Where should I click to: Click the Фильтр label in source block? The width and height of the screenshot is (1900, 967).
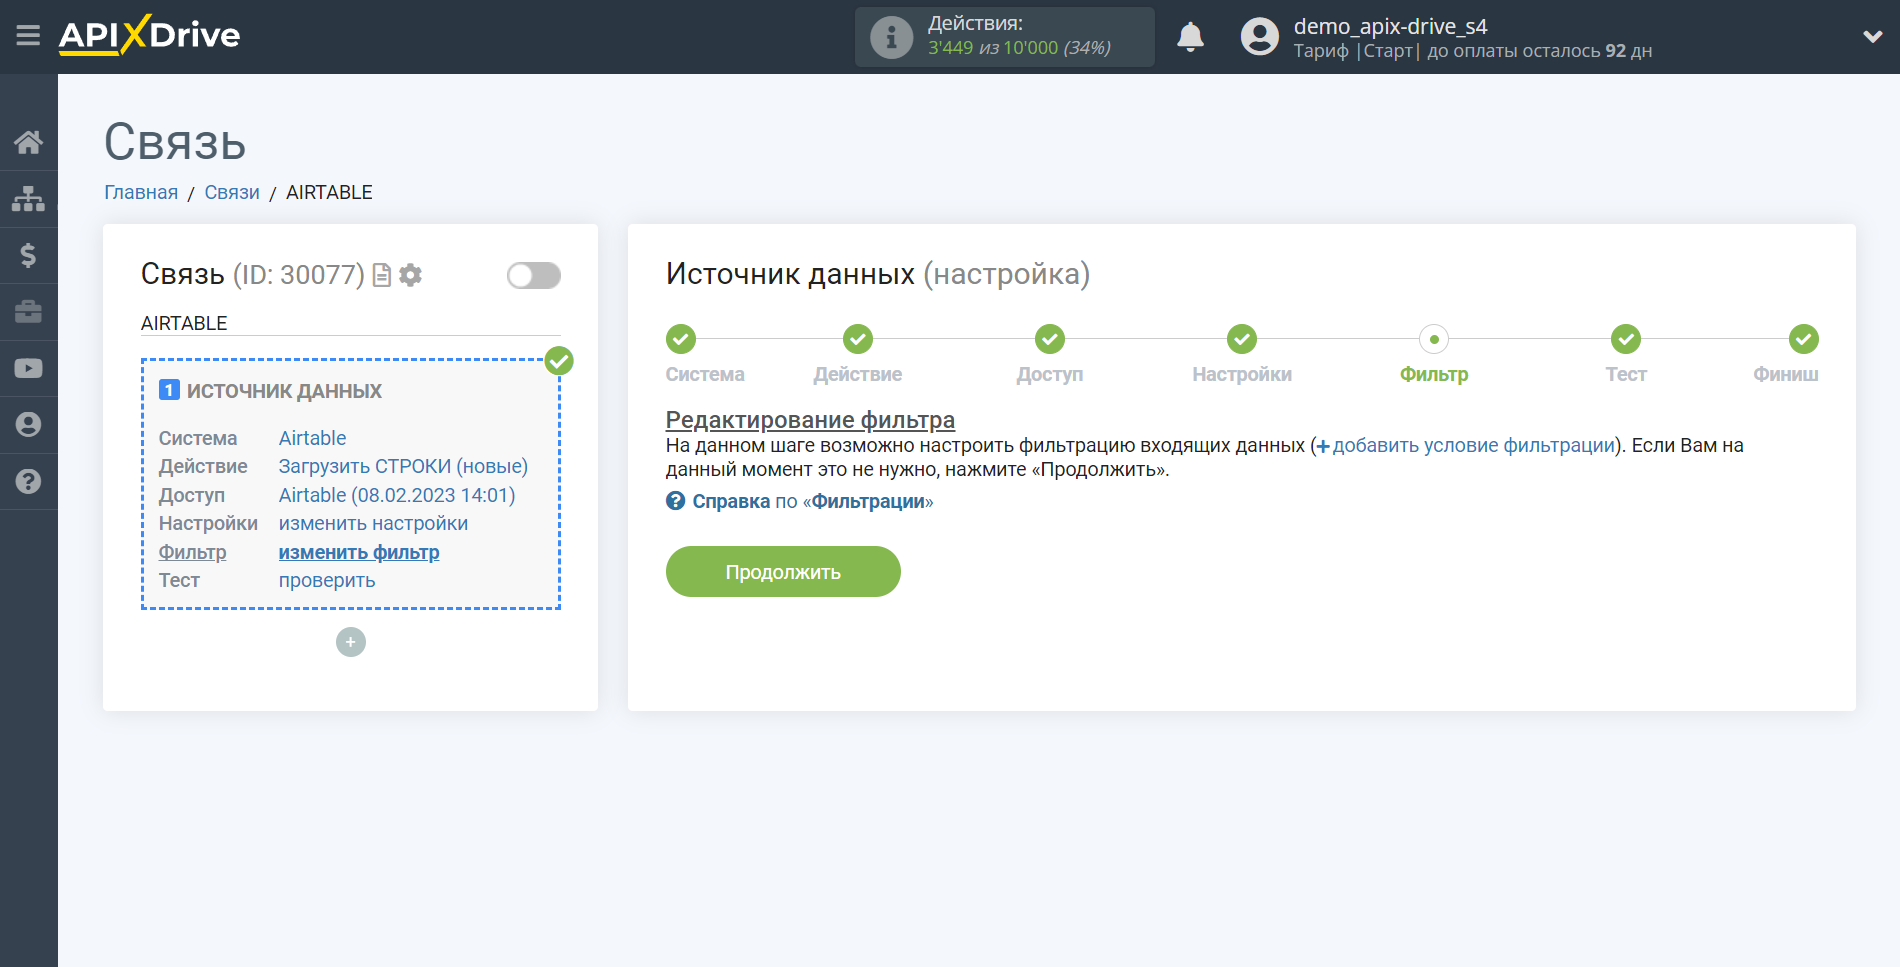click(192, 552)
